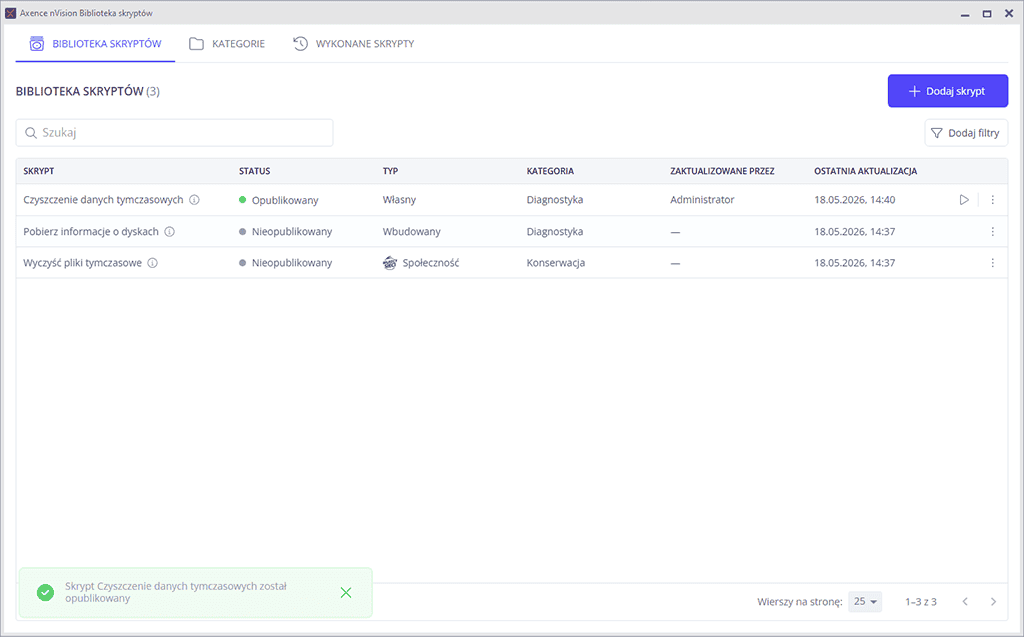Open the Wykonane skrypty tab

point(353,44)
